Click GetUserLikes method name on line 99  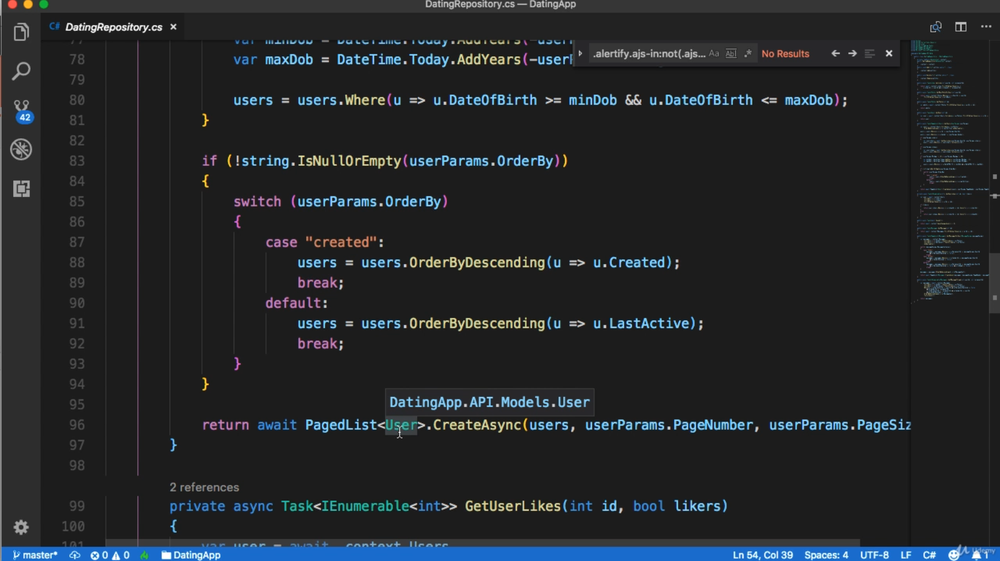pos(513,506)
